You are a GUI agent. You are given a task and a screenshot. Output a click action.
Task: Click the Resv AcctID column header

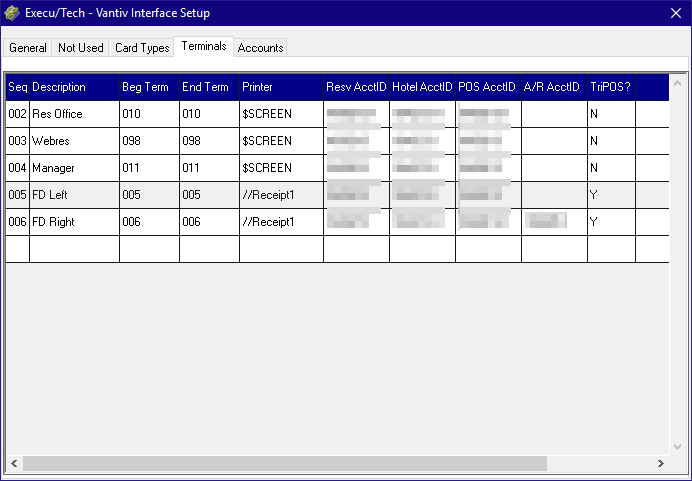(356, 87)
